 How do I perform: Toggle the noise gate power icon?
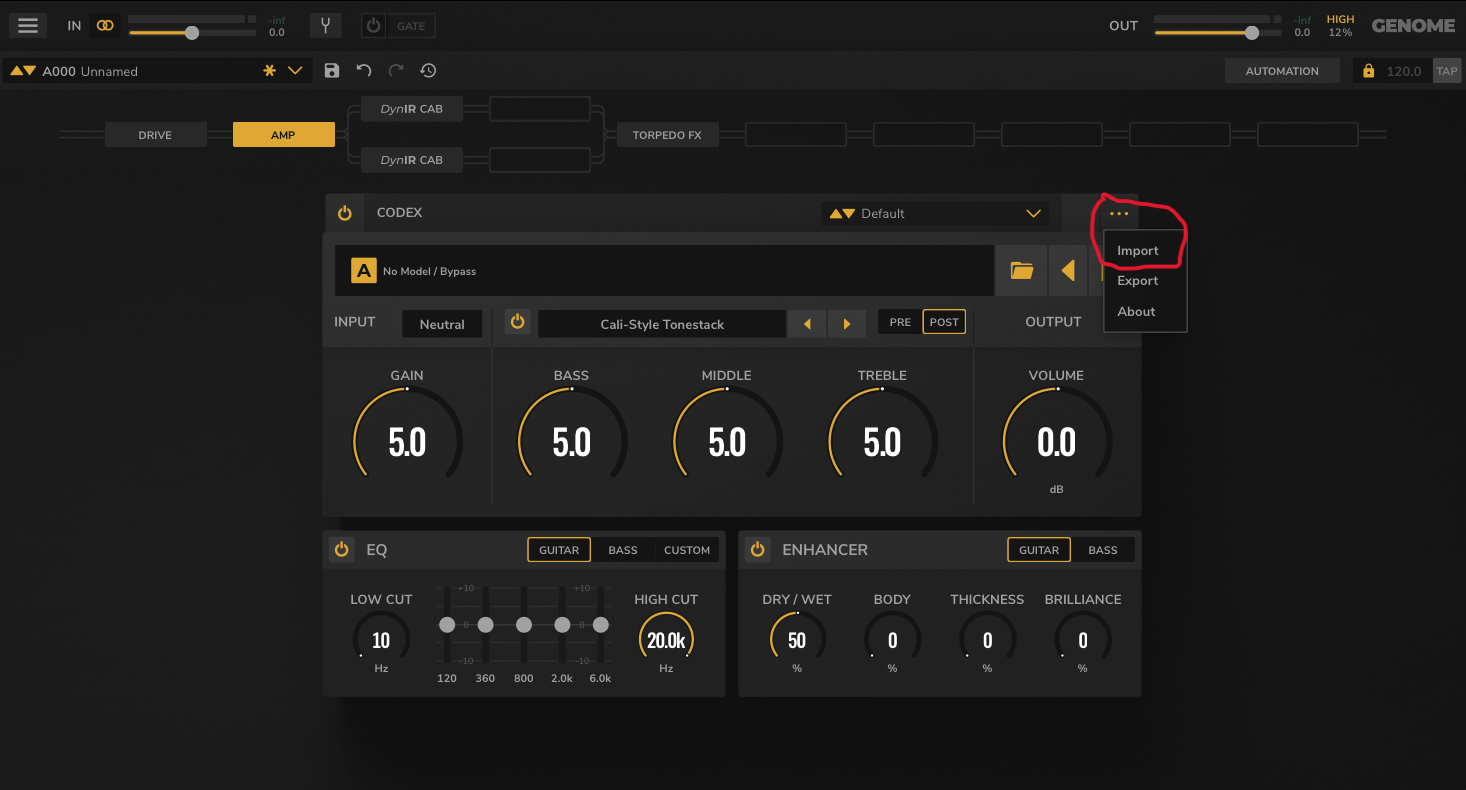[x=373, y=26]
